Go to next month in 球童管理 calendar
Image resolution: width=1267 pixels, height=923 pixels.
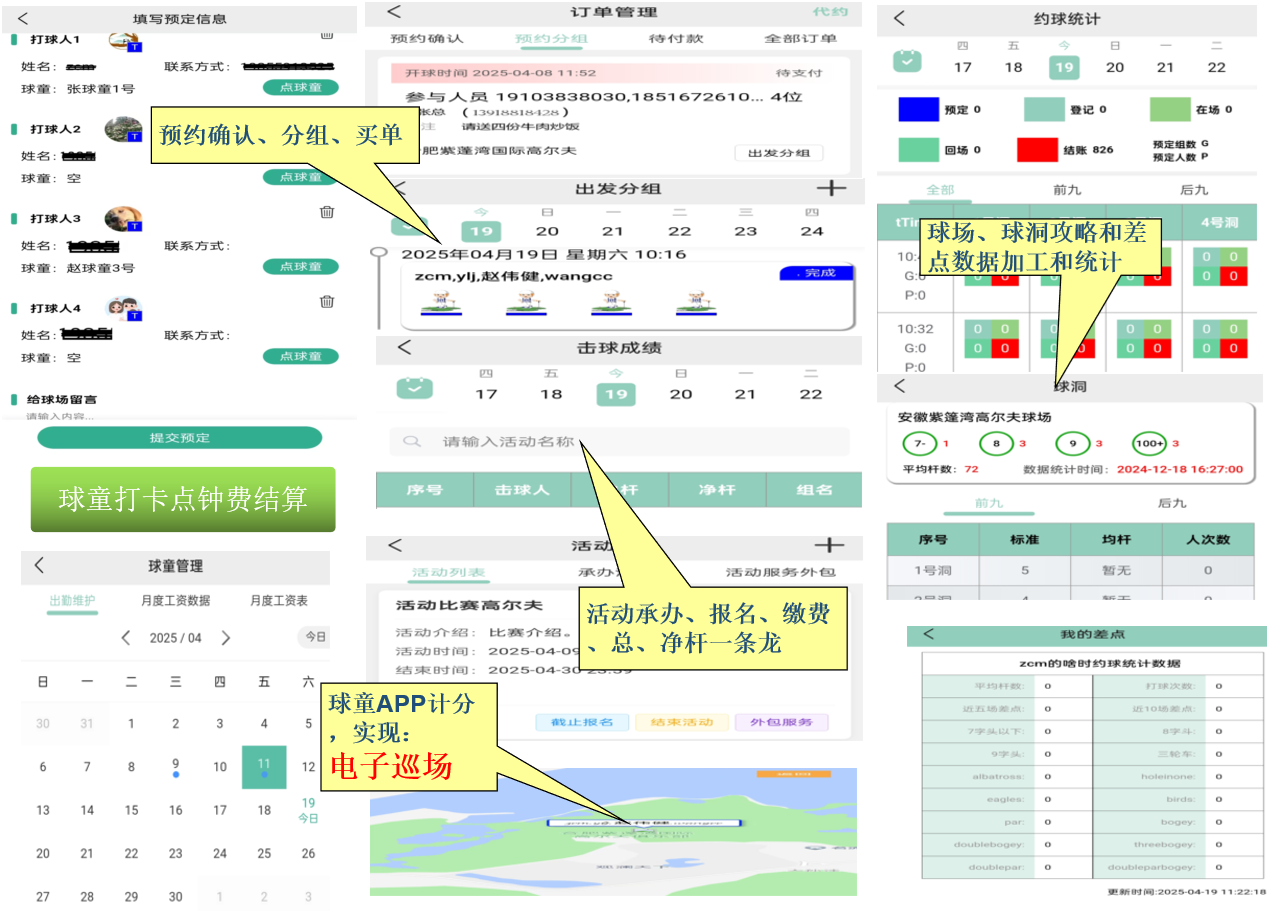(226, 638)
